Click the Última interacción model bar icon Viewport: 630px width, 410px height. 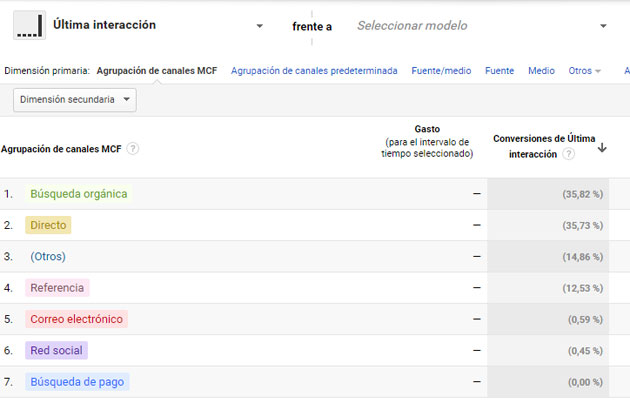(x=28, y=25)
